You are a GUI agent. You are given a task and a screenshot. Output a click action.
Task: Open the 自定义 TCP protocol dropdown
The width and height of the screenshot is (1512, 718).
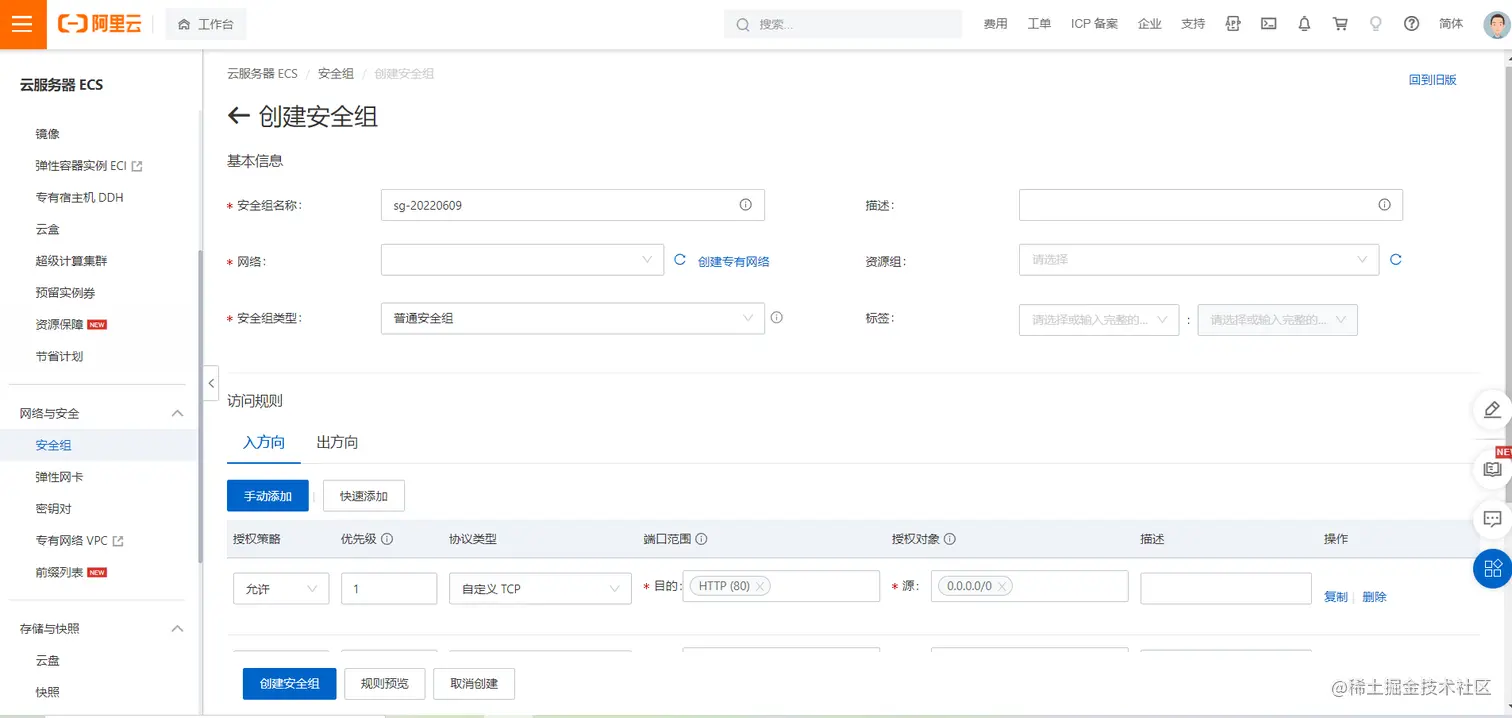540,588
